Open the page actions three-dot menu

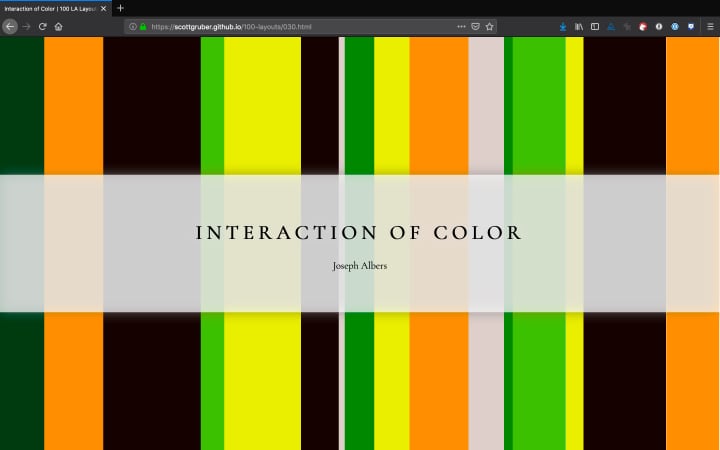coord(461,27)
